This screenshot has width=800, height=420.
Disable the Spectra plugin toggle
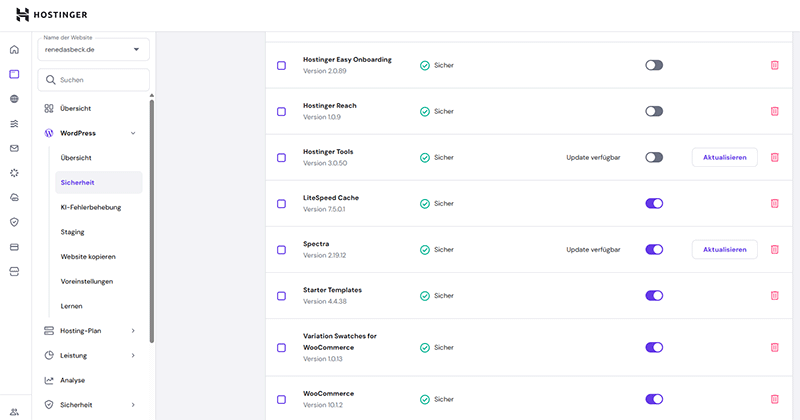654,250
